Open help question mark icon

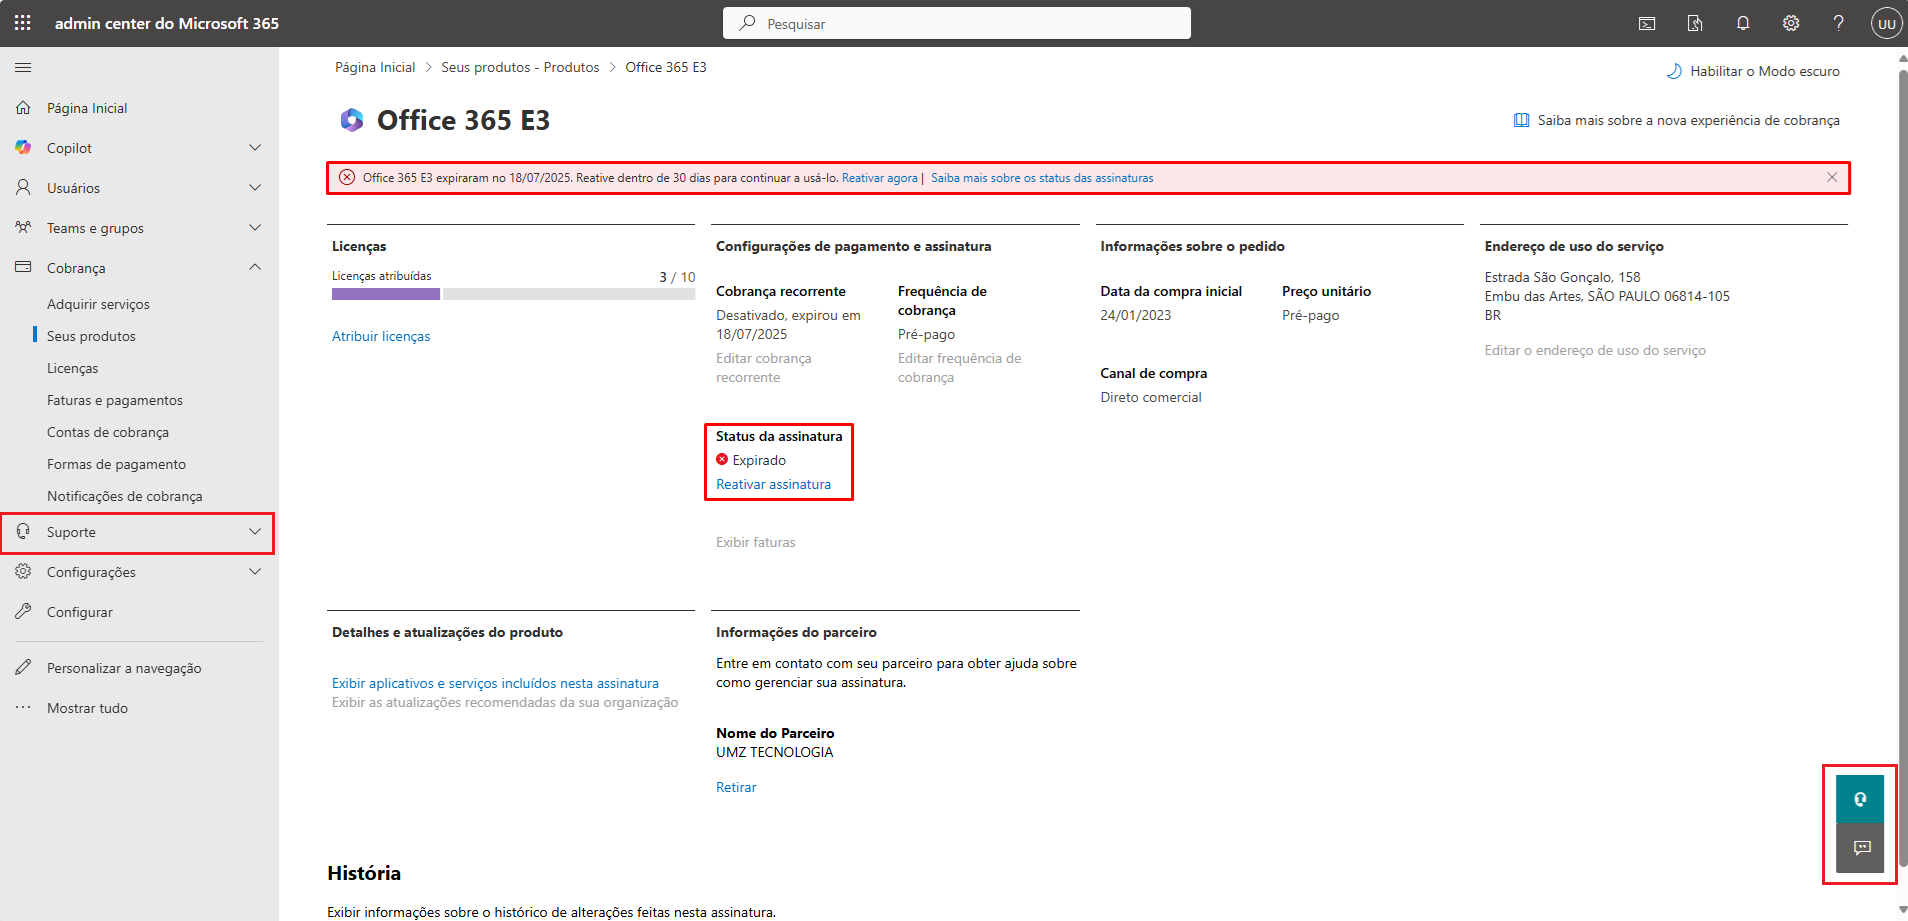tap(1838, 23)
